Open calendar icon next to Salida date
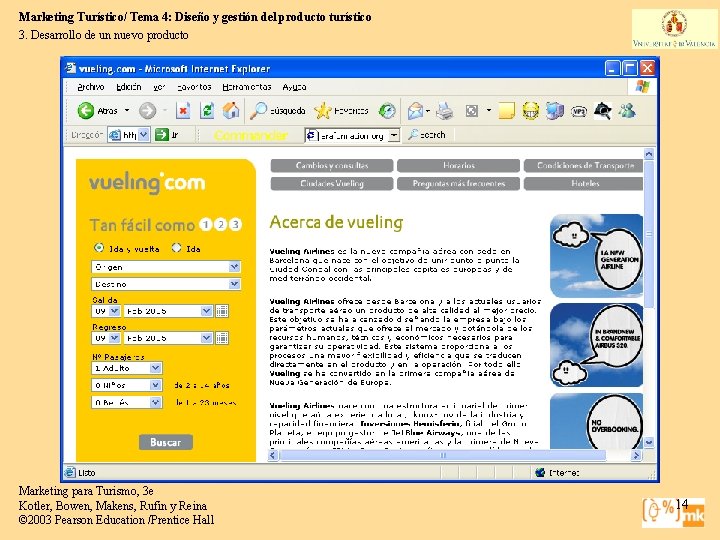The width and height of the screenshot is (720, 540). click(x=222, y=311)
